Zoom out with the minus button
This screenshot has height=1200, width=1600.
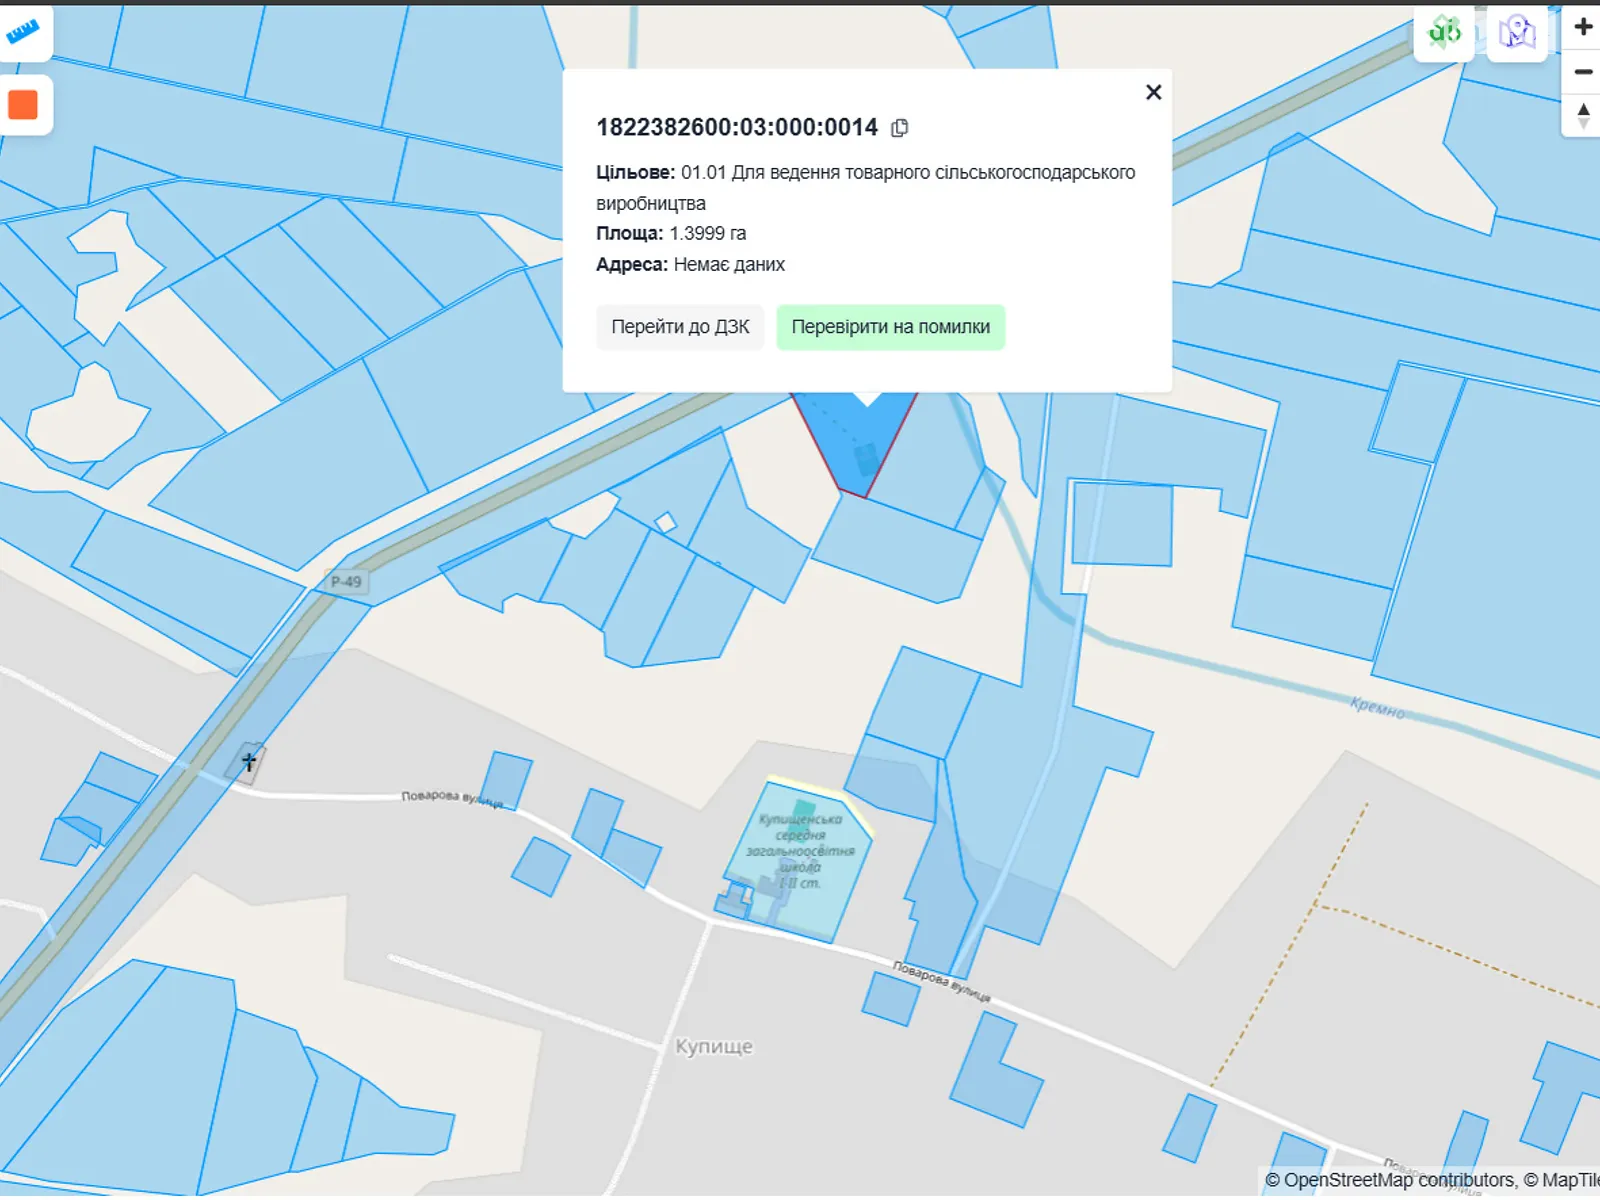tap(1583, 72)
